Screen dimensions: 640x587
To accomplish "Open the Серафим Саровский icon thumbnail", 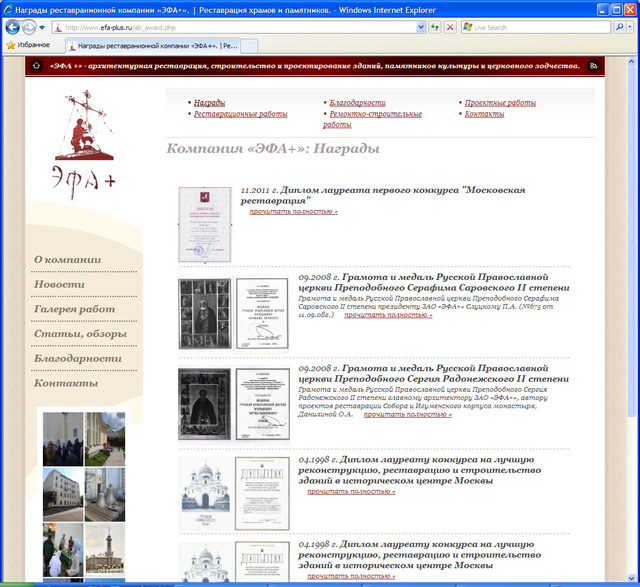I will pyautogui.click(x=205, y=314).
